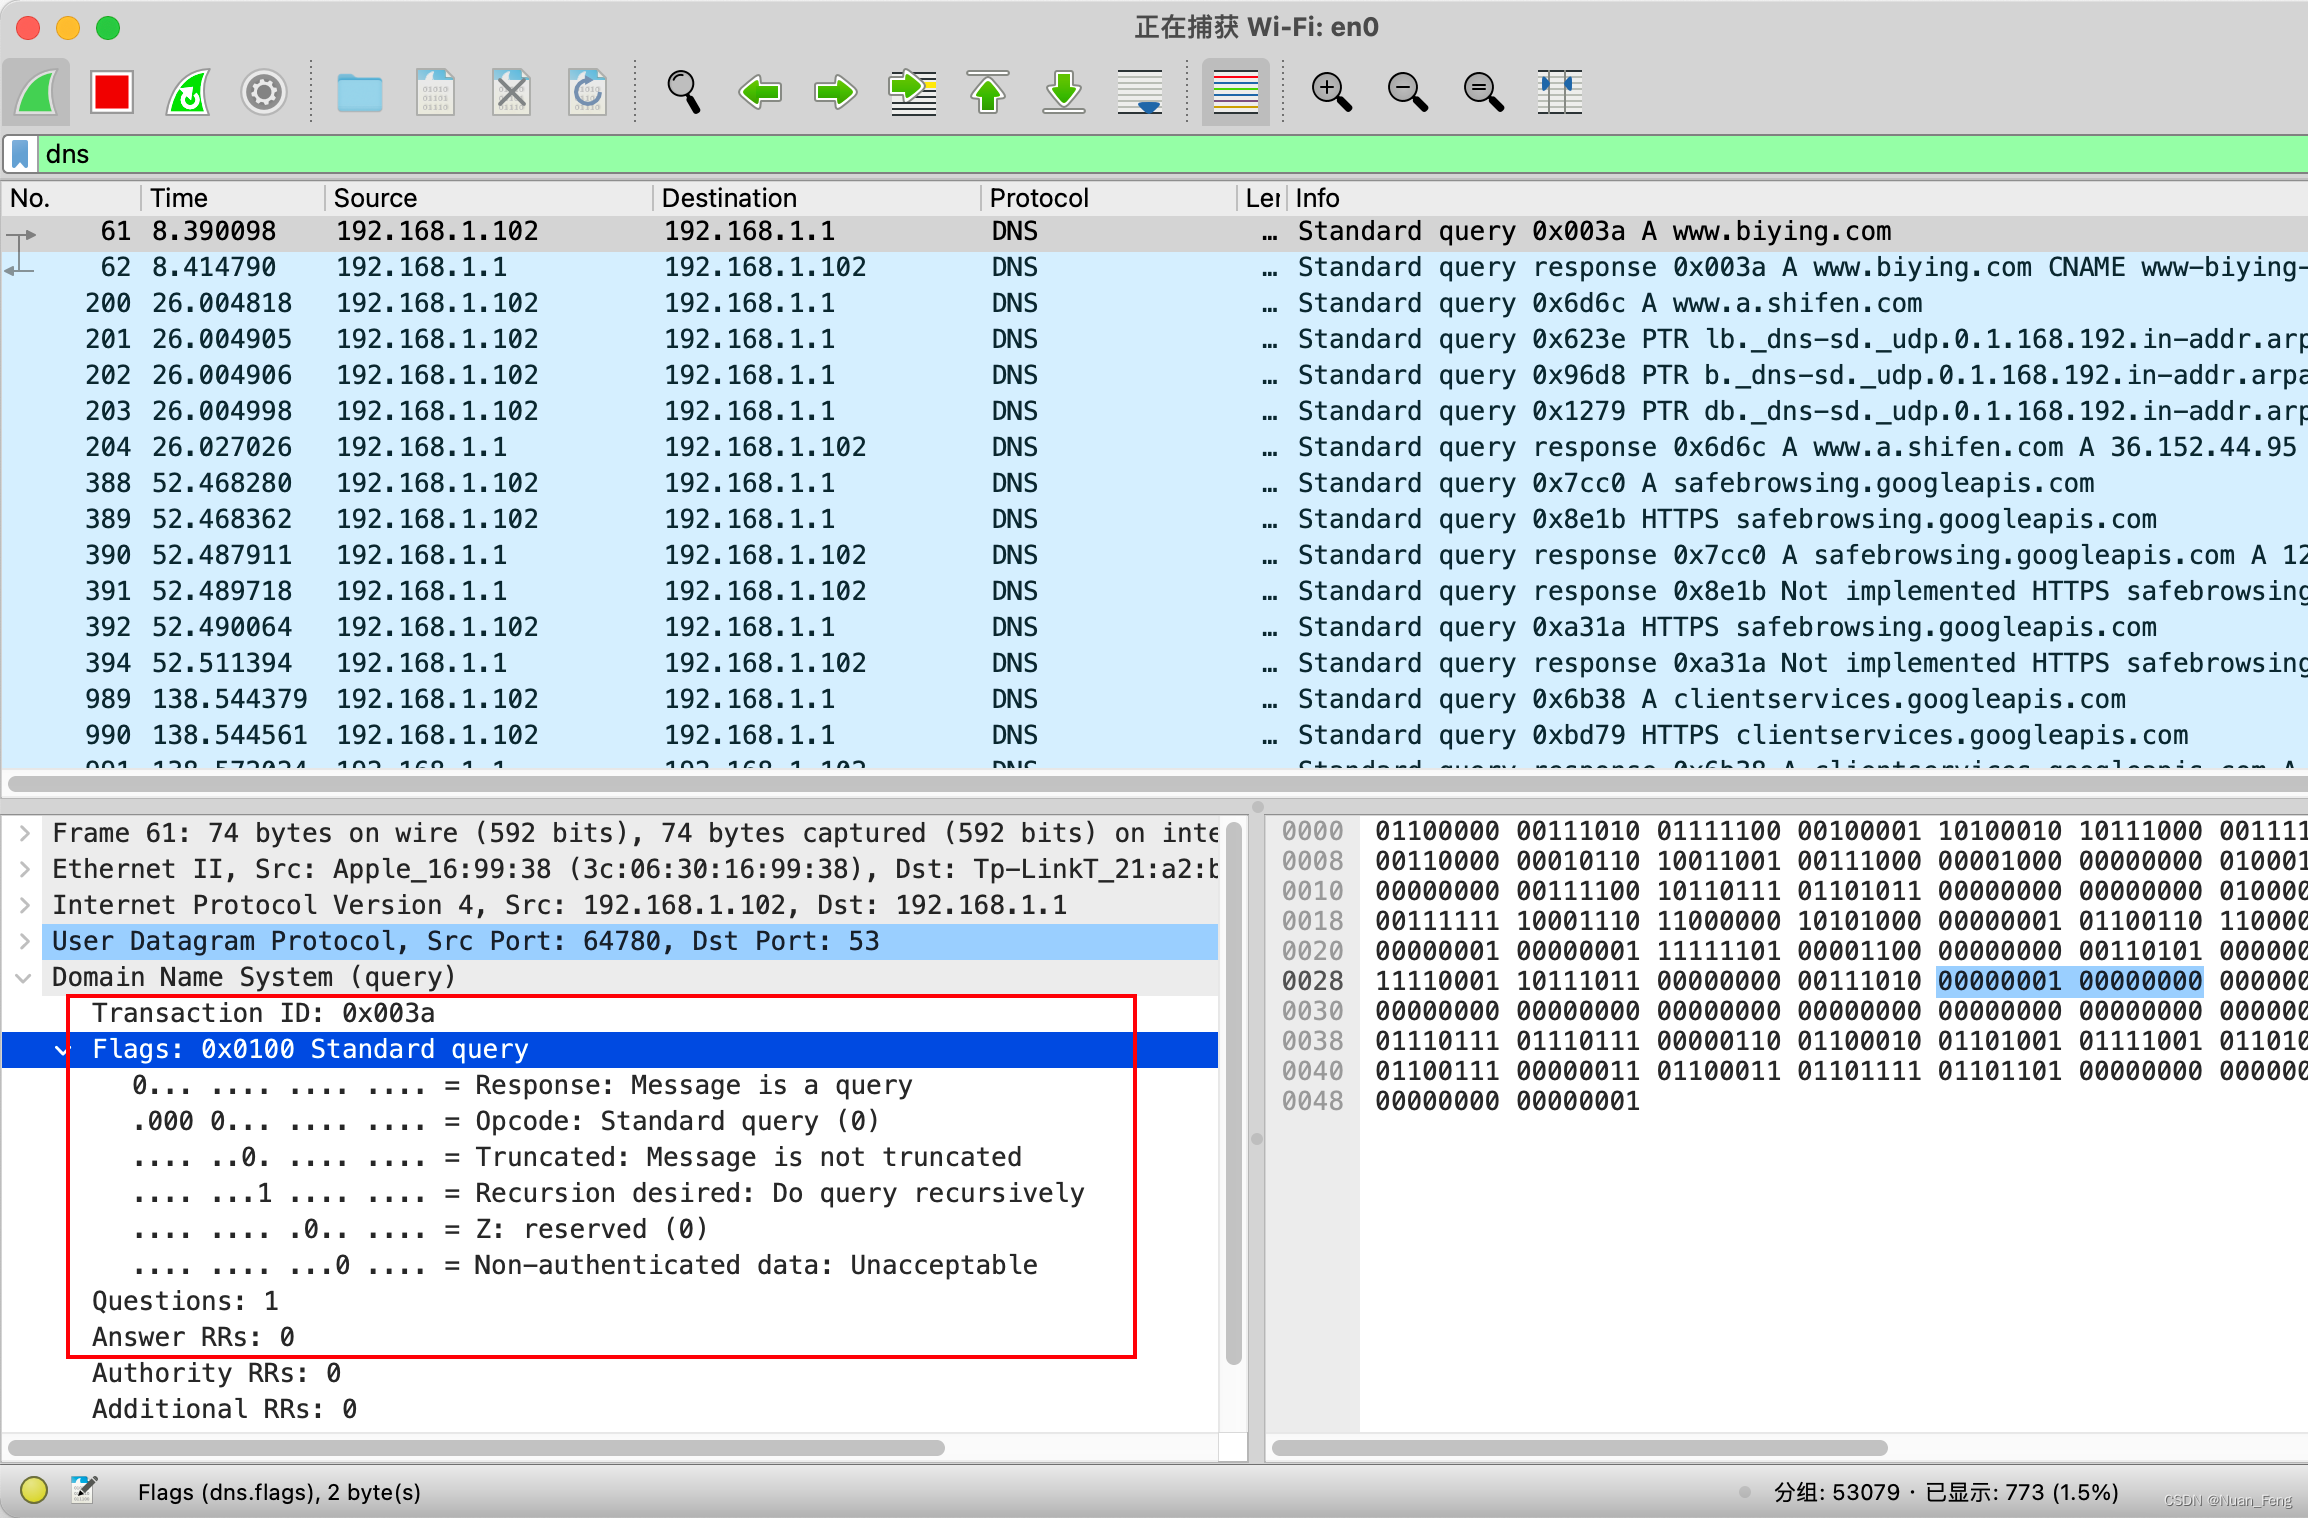
Task: Select the Authority RRs: 0 field
Action: tap(610, 1373)
